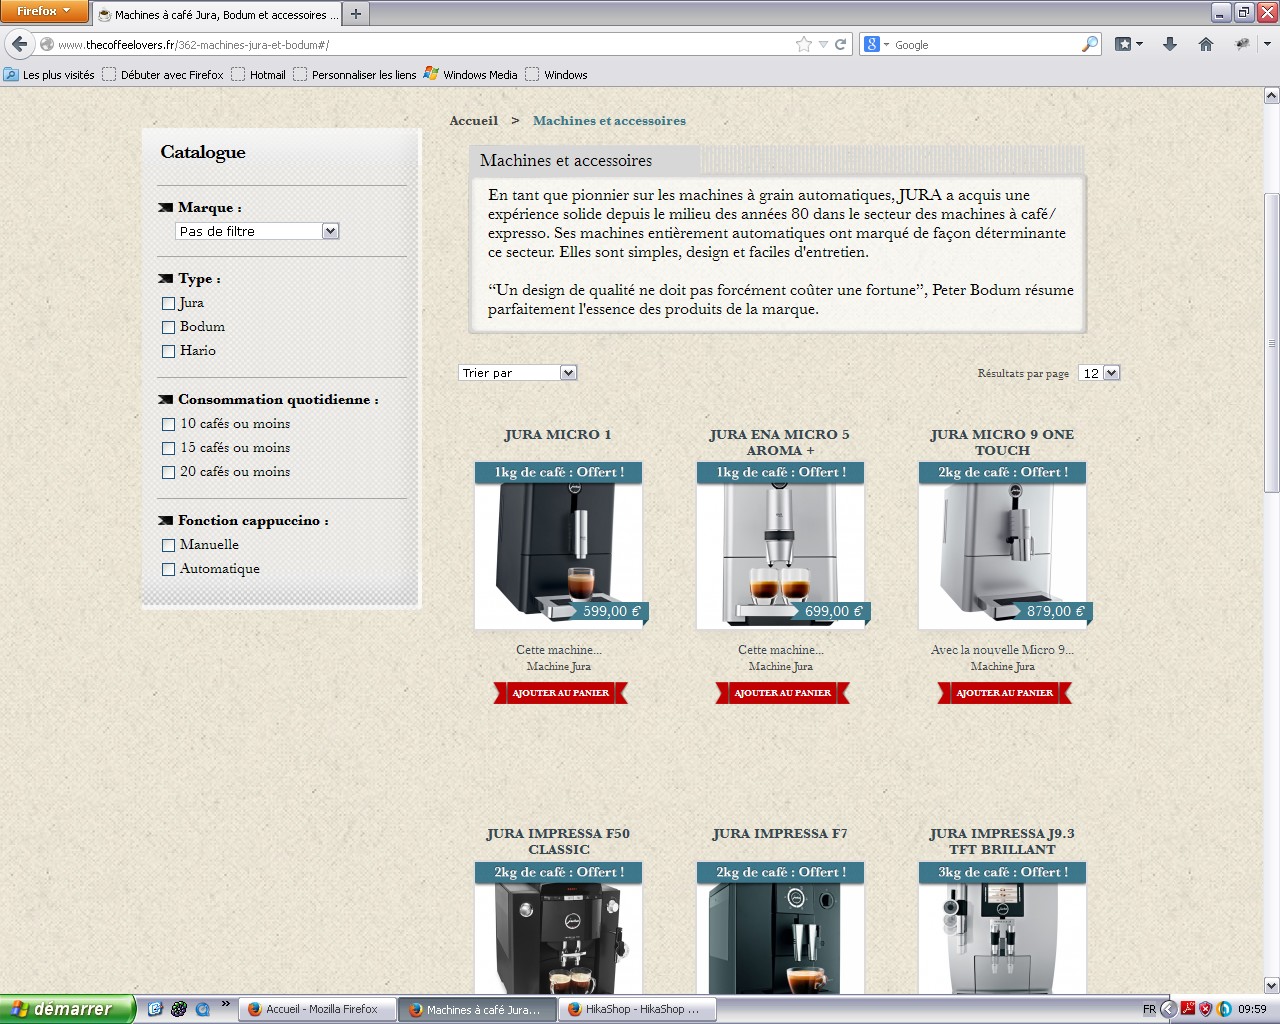The image size is (1280, 1024).
Task: Select the 'Machines à café Jura, Bodum' browser tab
Action: pyautogui.click(x=218, y=14)
